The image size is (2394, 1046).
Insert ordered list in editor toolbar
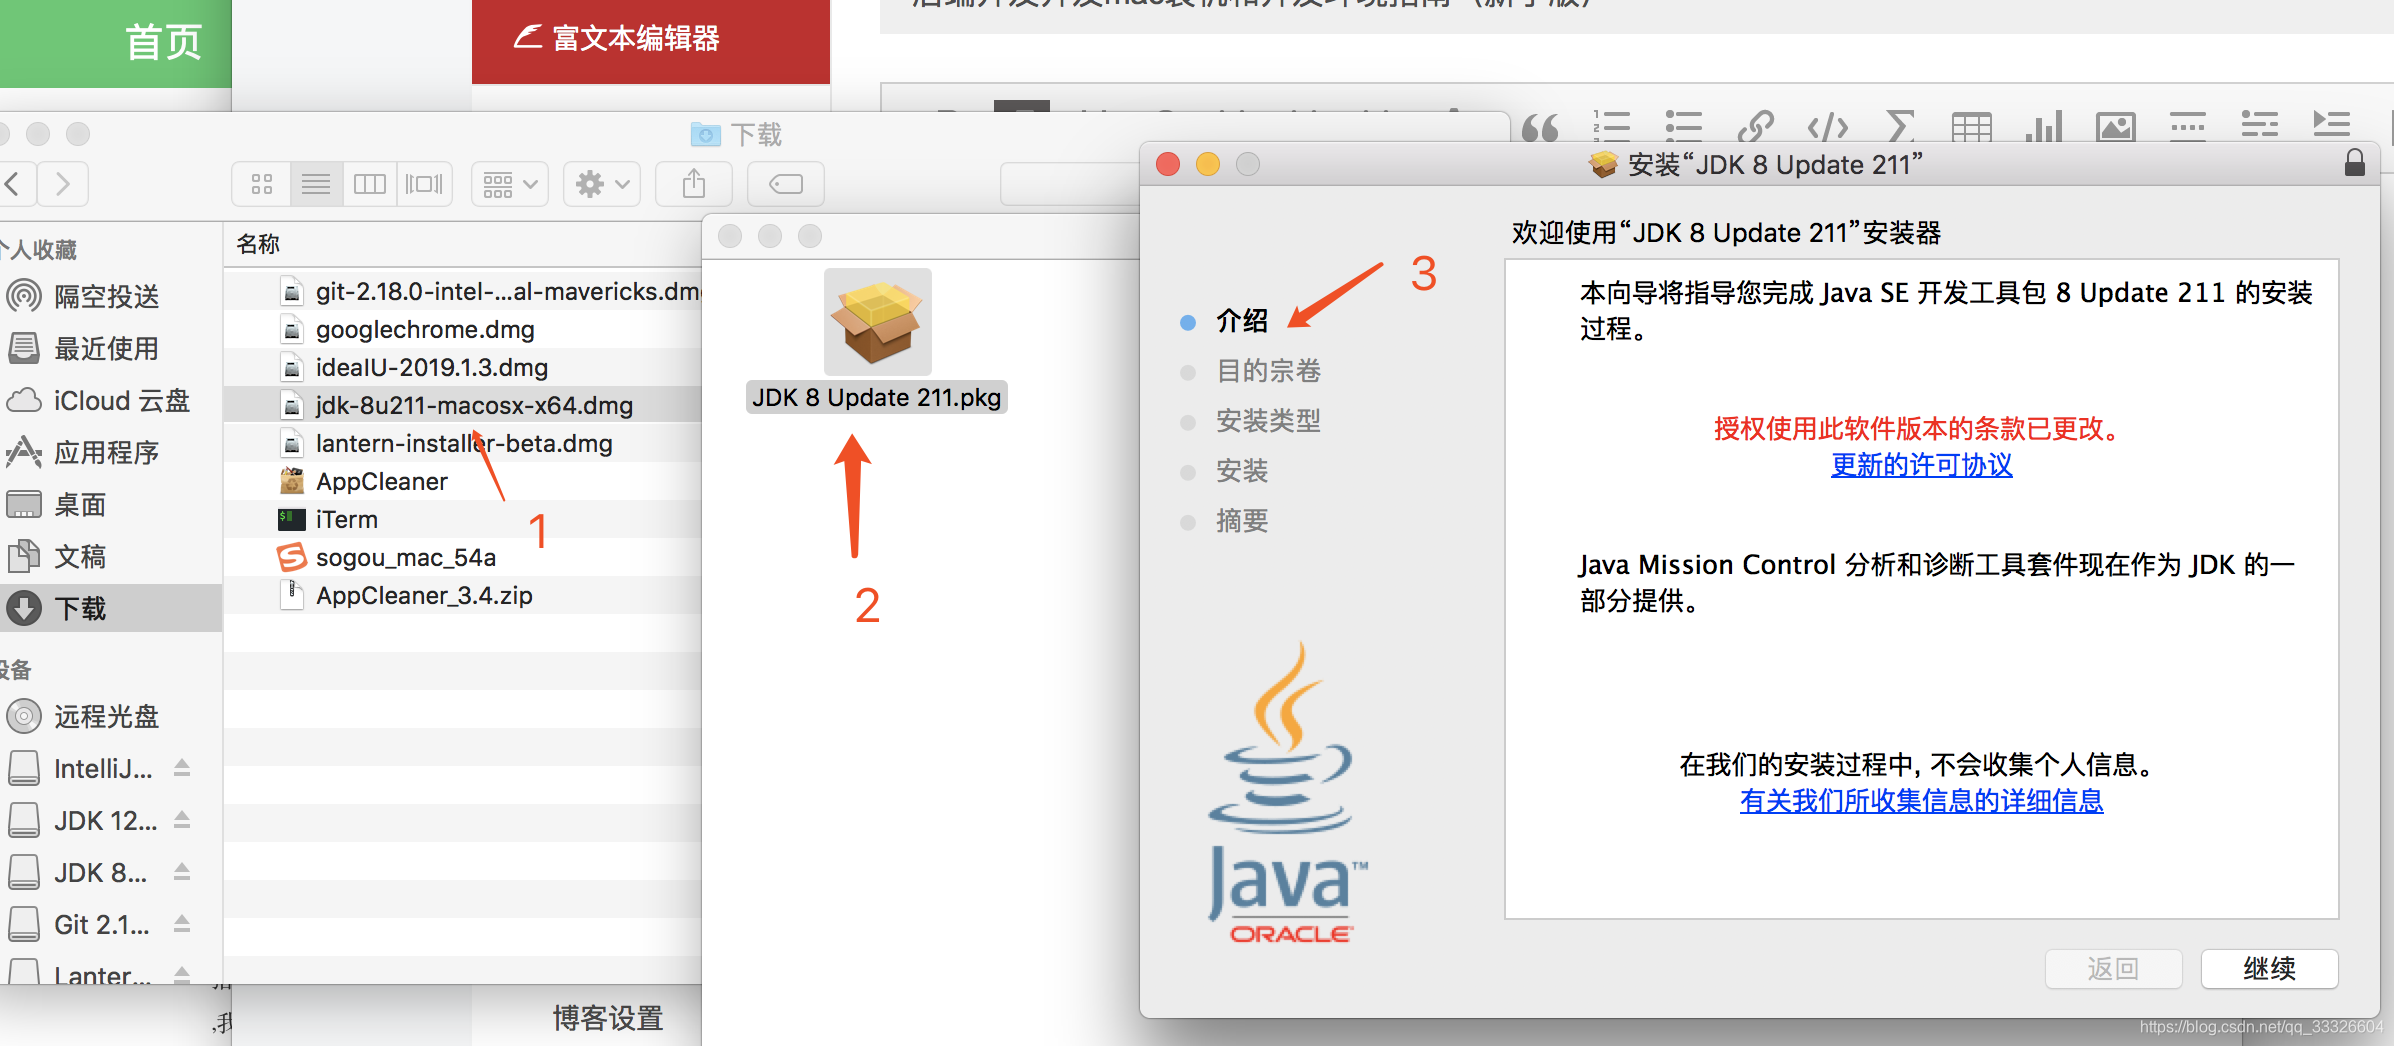(1611, 126)
